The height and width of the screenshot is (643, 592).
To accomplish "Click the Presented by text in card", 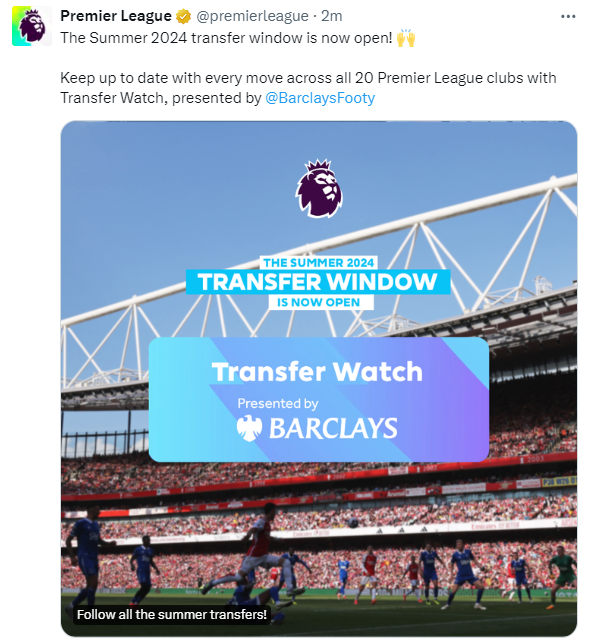I will tap(278, 404).
